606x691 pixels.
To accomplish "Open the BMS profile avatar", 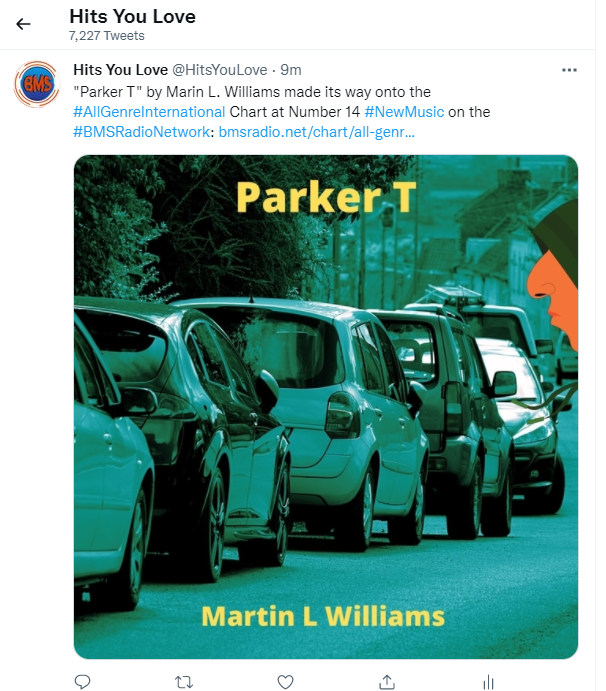I will (x=37, y=84).
